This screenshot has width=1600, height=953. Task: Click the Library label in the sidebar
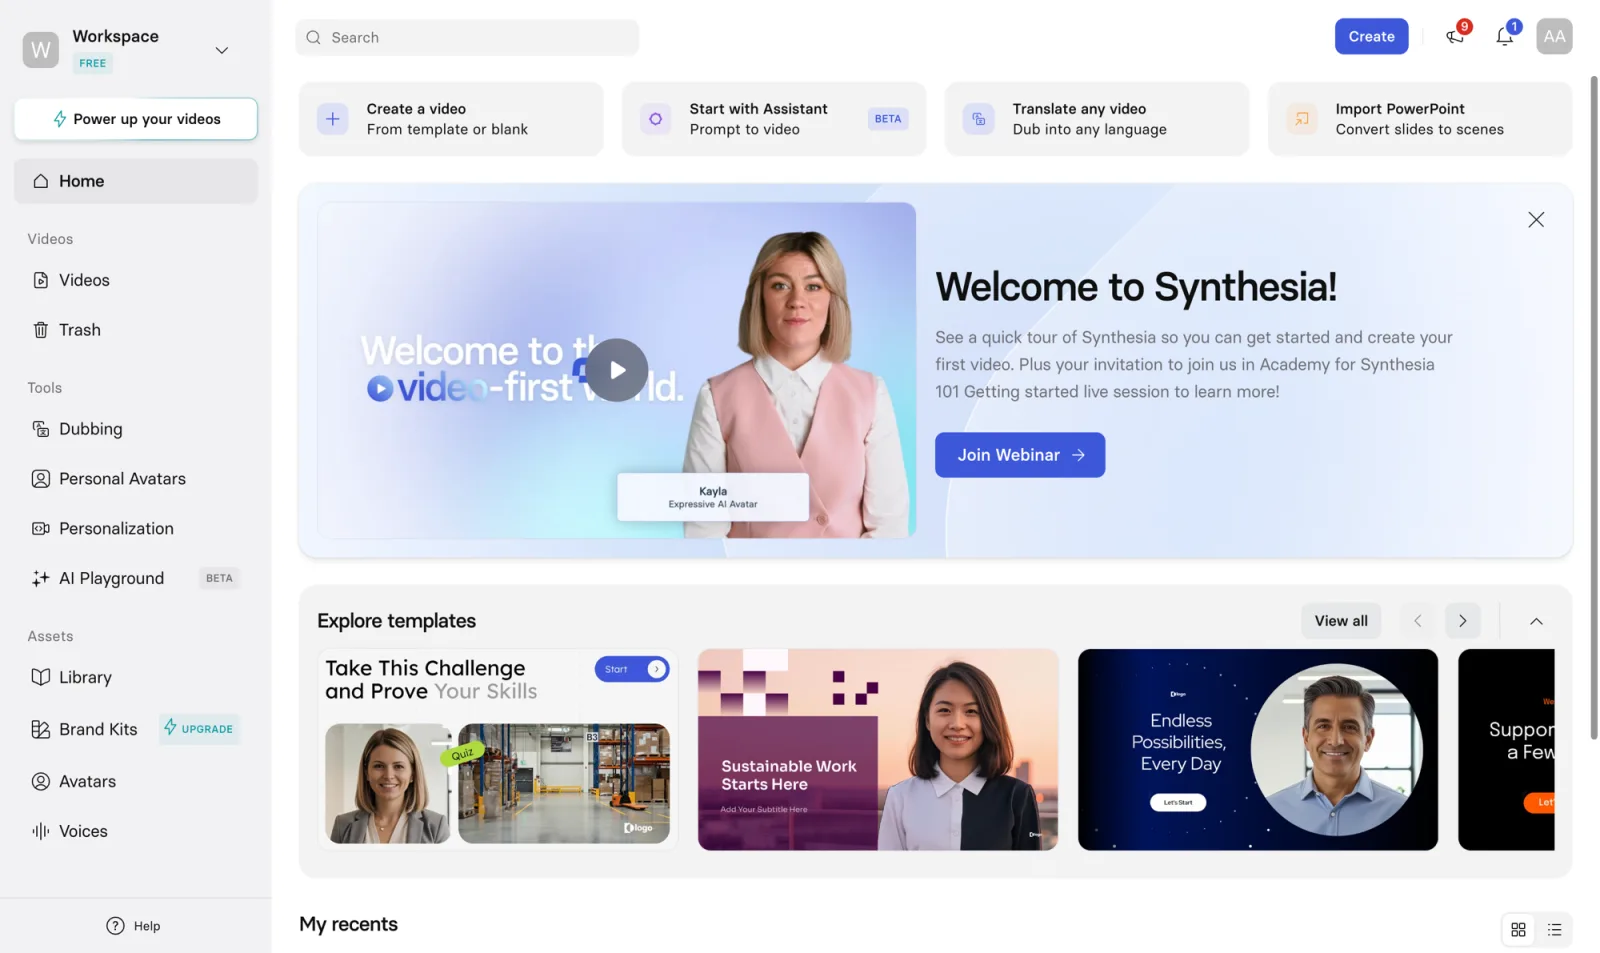coord(85,678)
